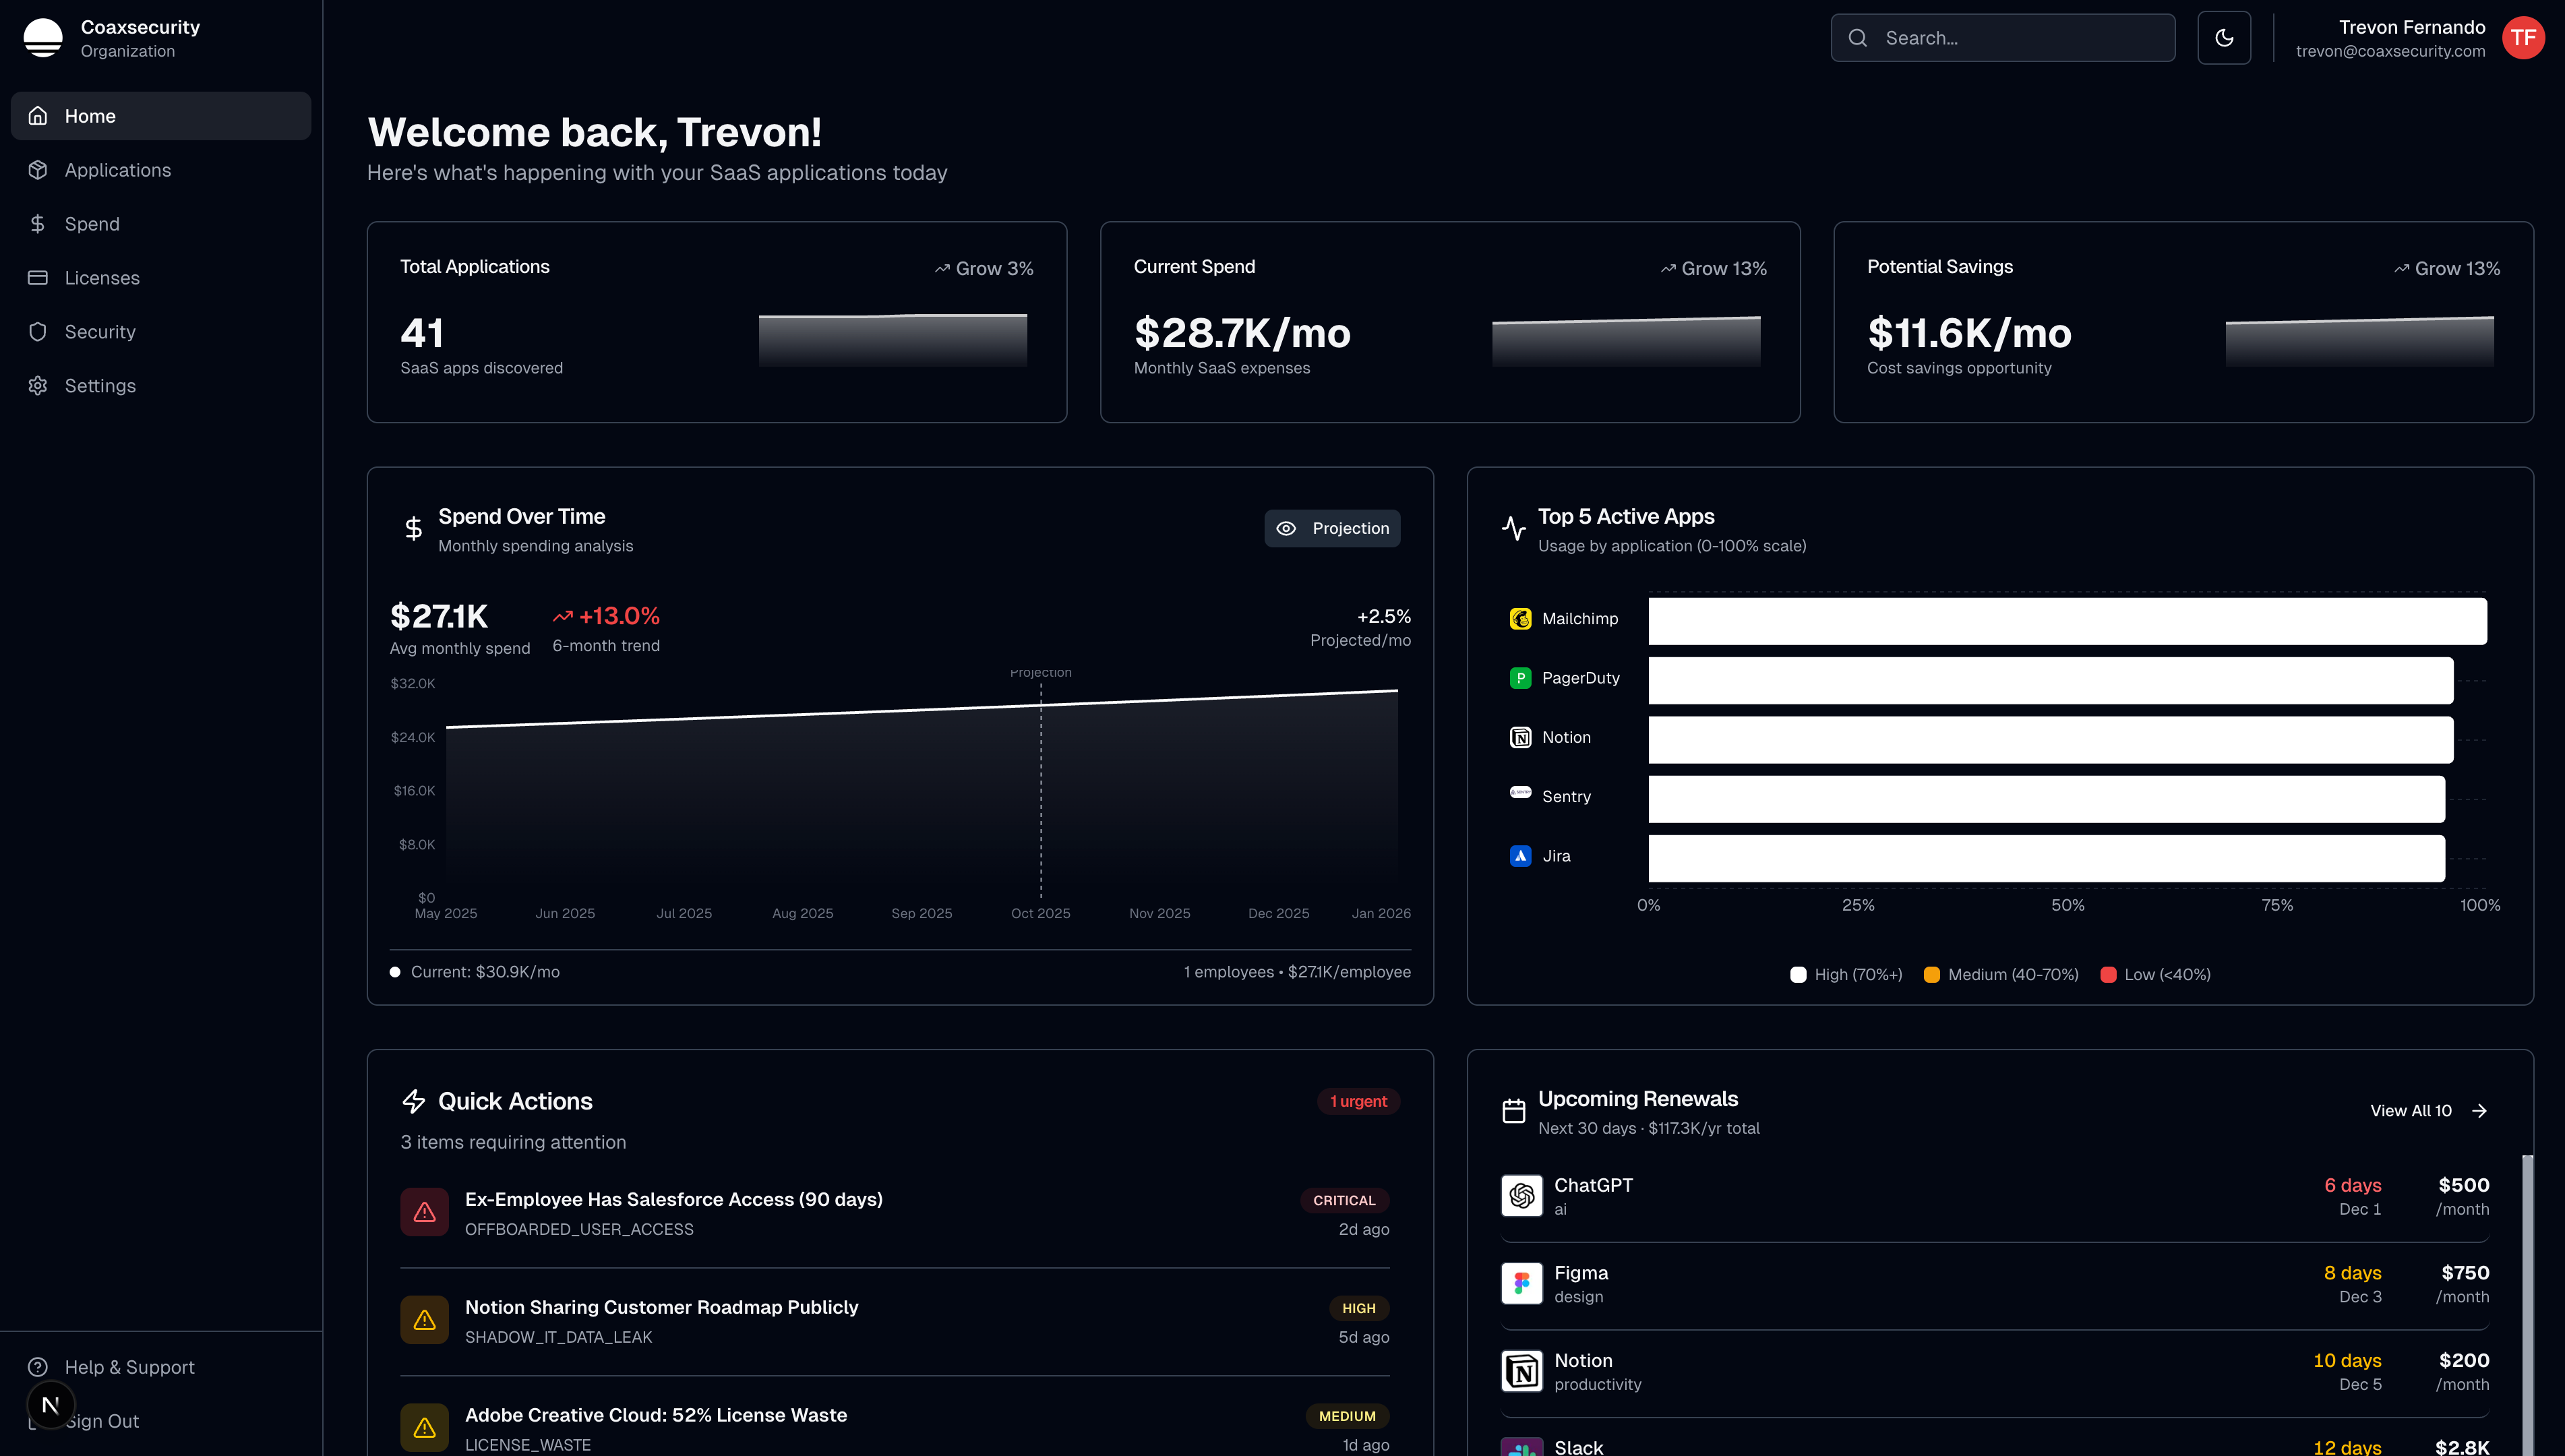
Task: Open Settings via the gear icon
Action: pos(38,385)
